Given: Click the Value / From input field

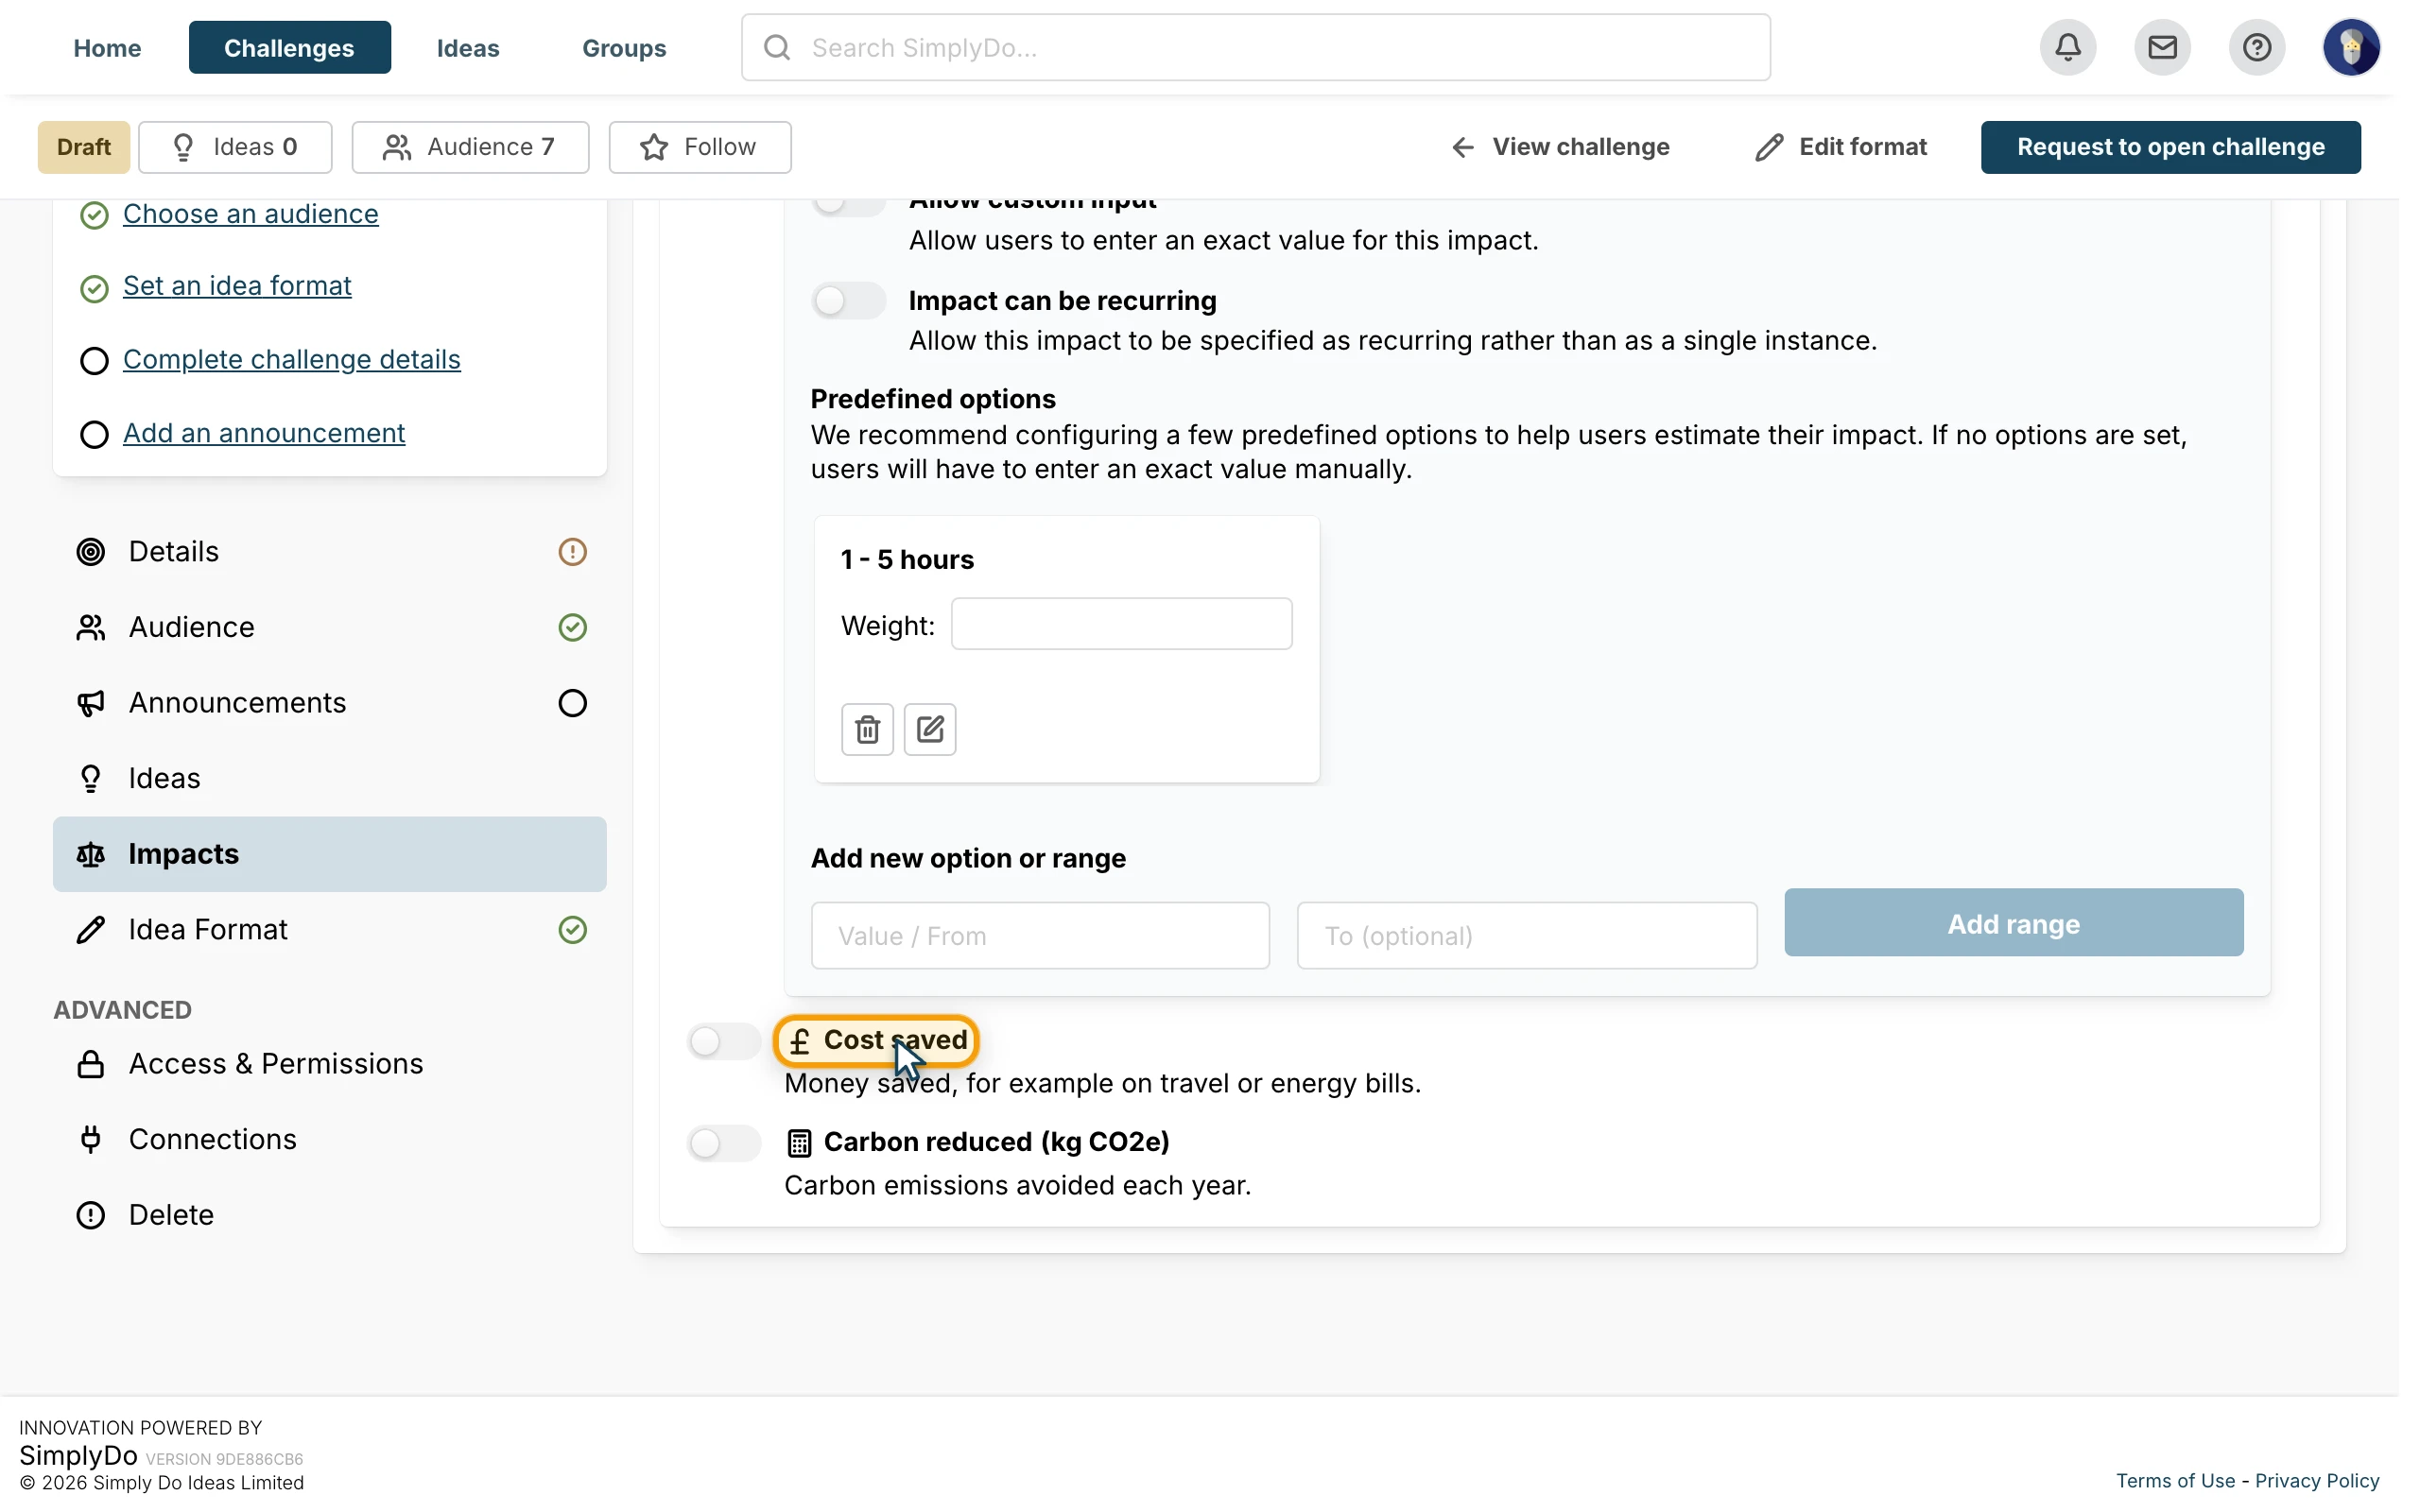Looking at the screenshot, I should click(1040, 936).
